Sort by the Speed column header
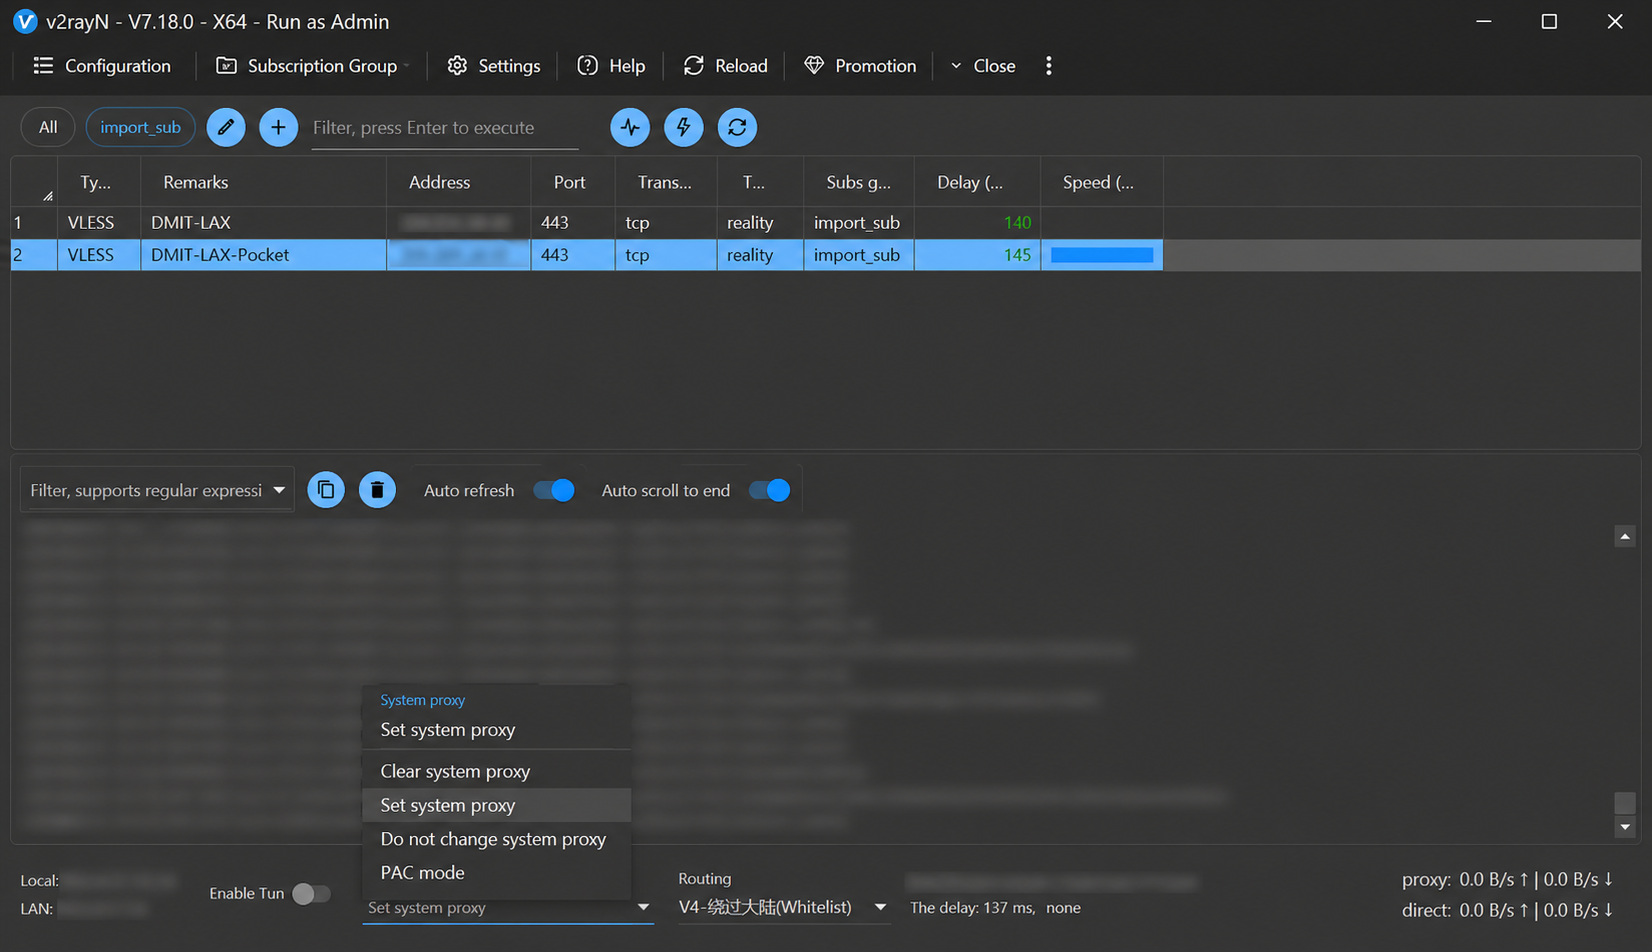Viewport: 1652px width, 952px height. (x=1102, y=182)
